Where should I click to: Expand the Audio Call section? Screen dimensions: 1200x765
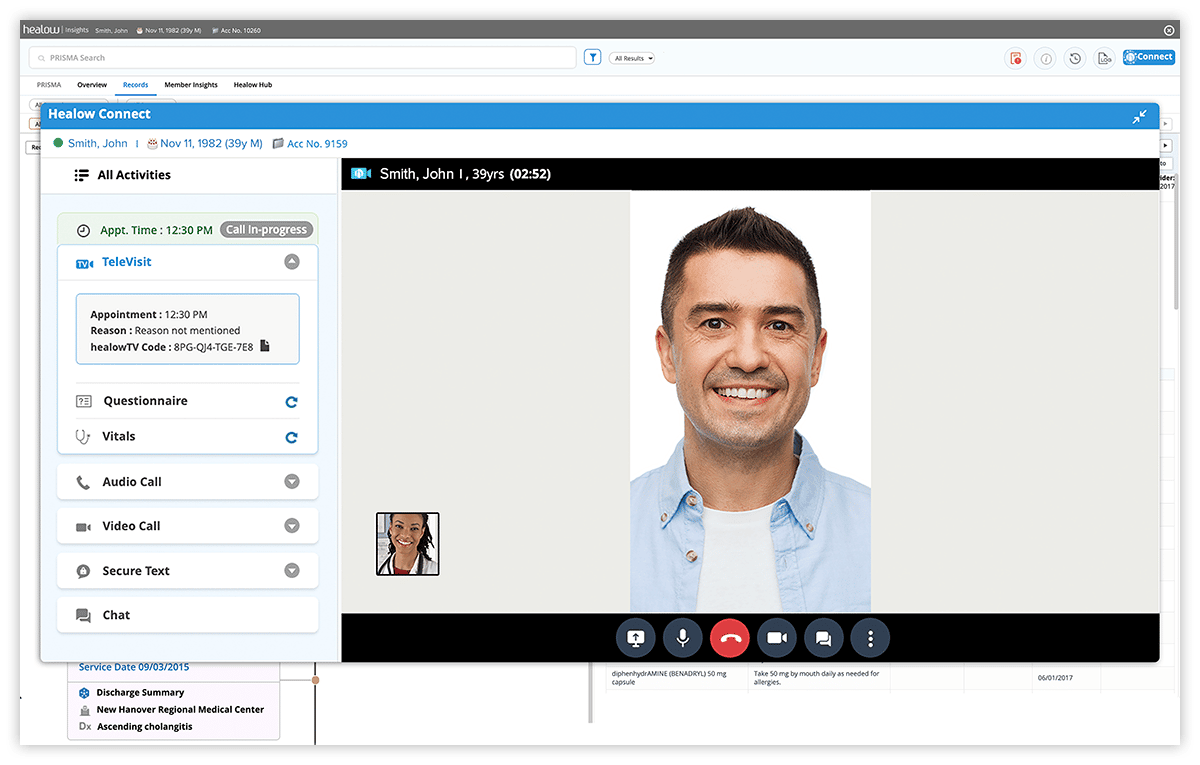[291, 482]
